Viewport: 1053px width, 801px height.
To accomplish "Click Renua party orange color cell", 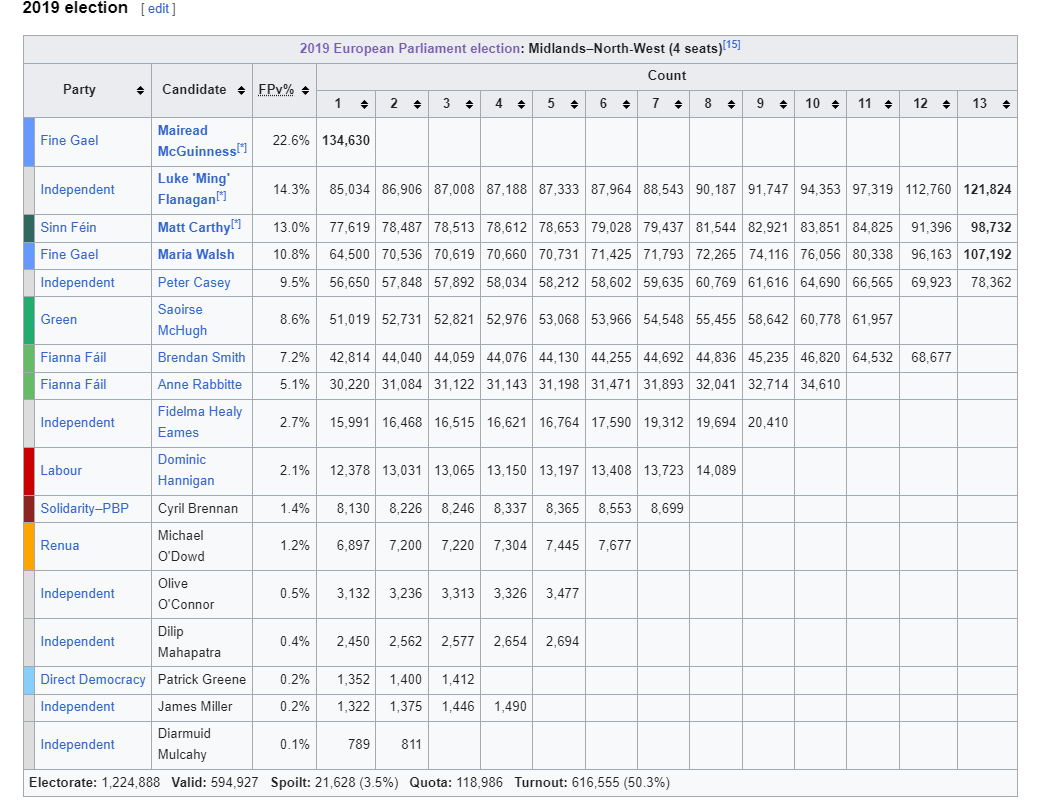I will click(x=29, y=546).
